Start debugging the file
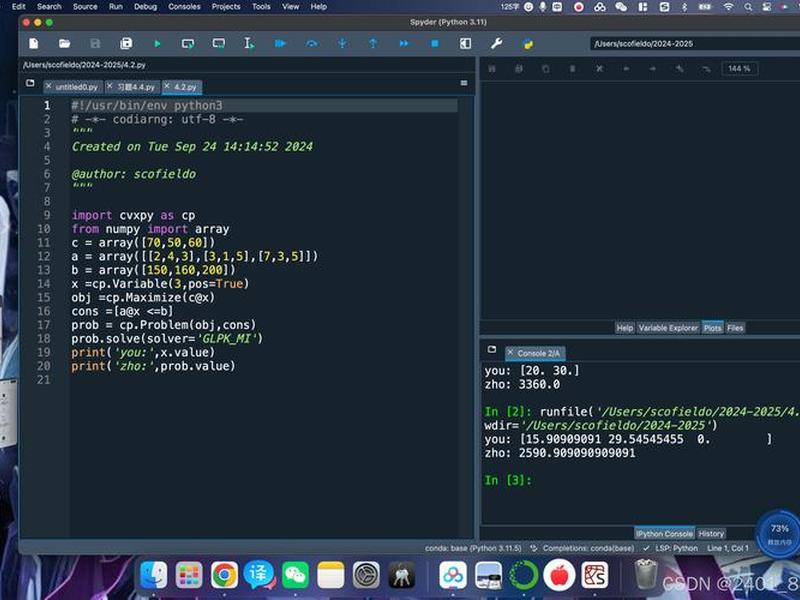 click(280, 44)
